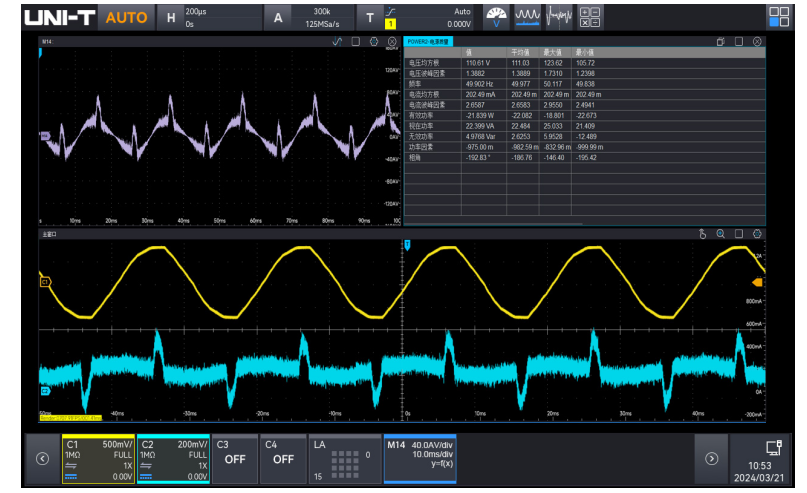Click the zoom magnifier icon in main window

click(x=720, y=234)
